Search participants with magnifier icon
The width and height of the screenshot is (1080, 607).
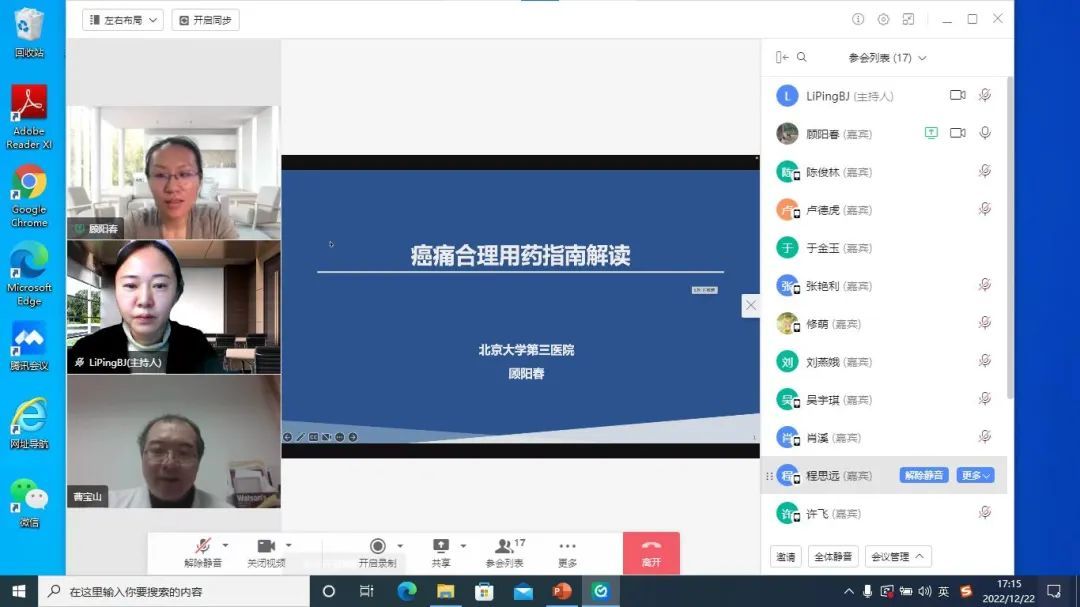[x=802, y=58]
